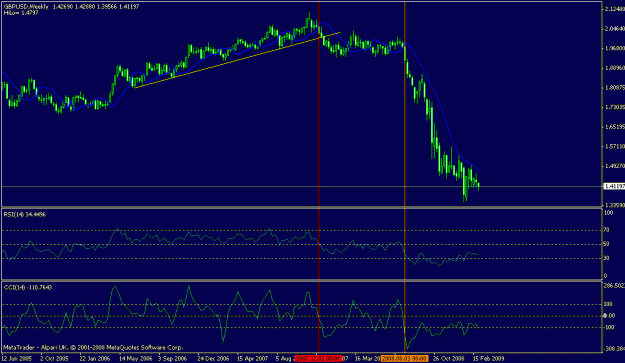The height and width of the screenshot is (363, 625).
Task: Click the red vertical line in price chart
Action: 318,104
